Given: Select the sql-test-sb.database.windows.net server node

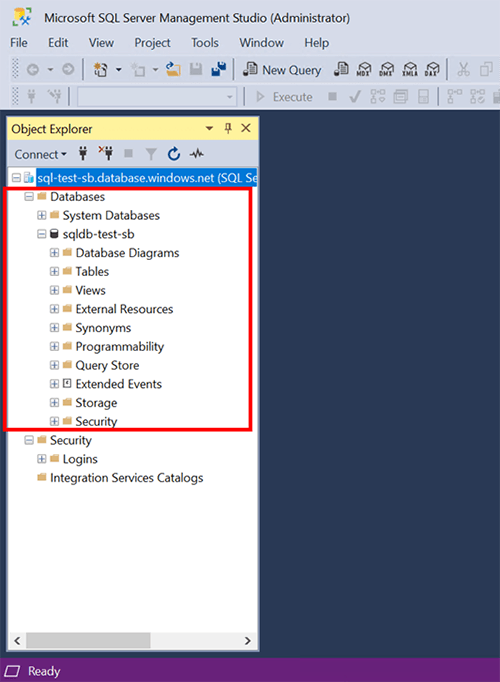Looking at the screenshot, I should 147,178.
